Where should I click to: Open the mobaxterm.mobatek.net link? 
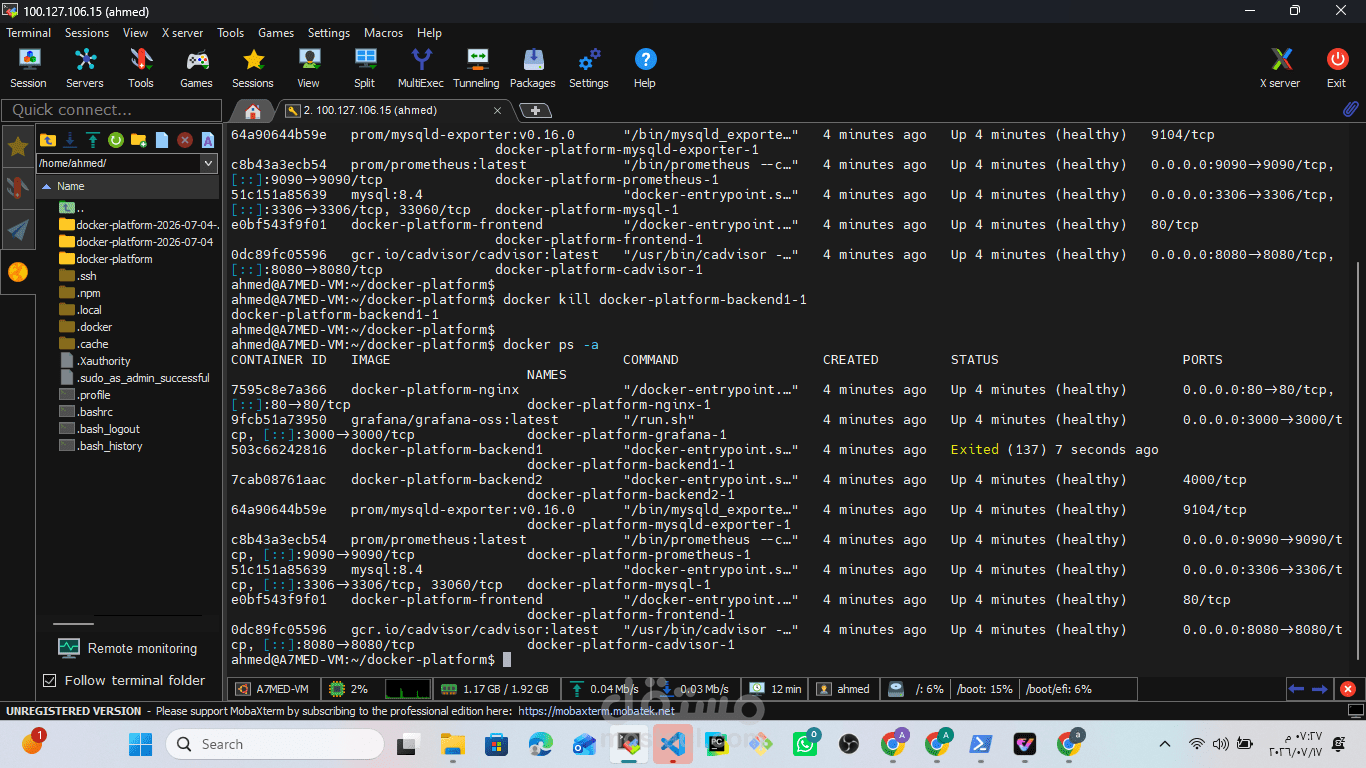click(x=596, y=711)
